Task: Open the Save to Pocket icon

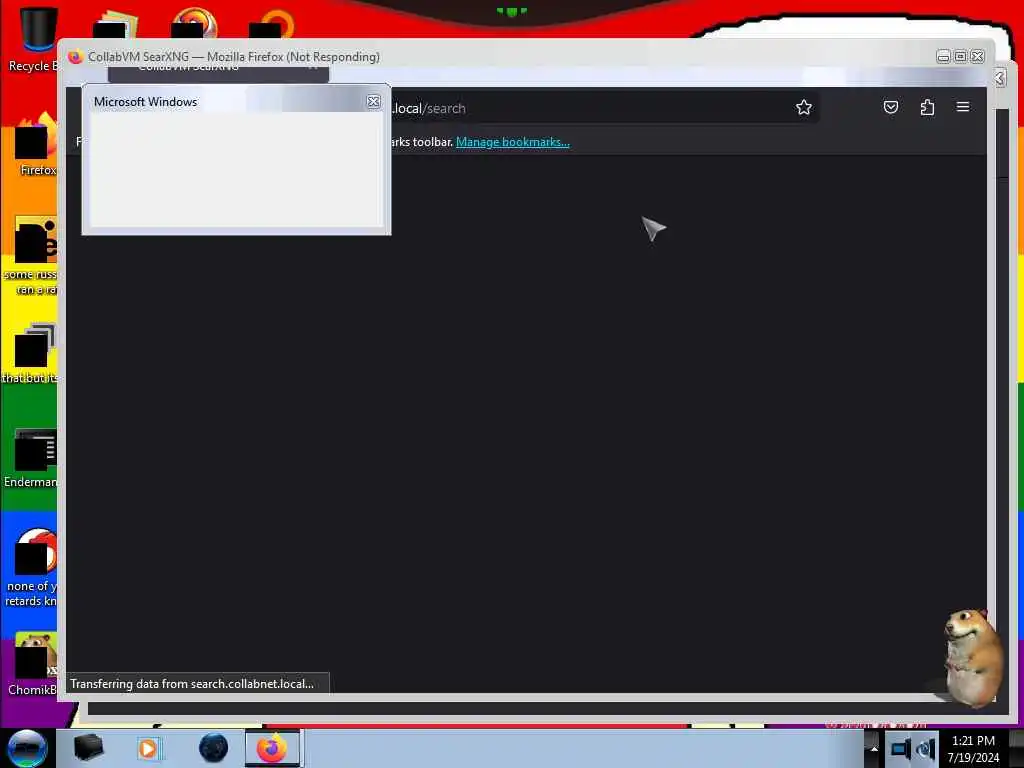Action: click(890, 107)
